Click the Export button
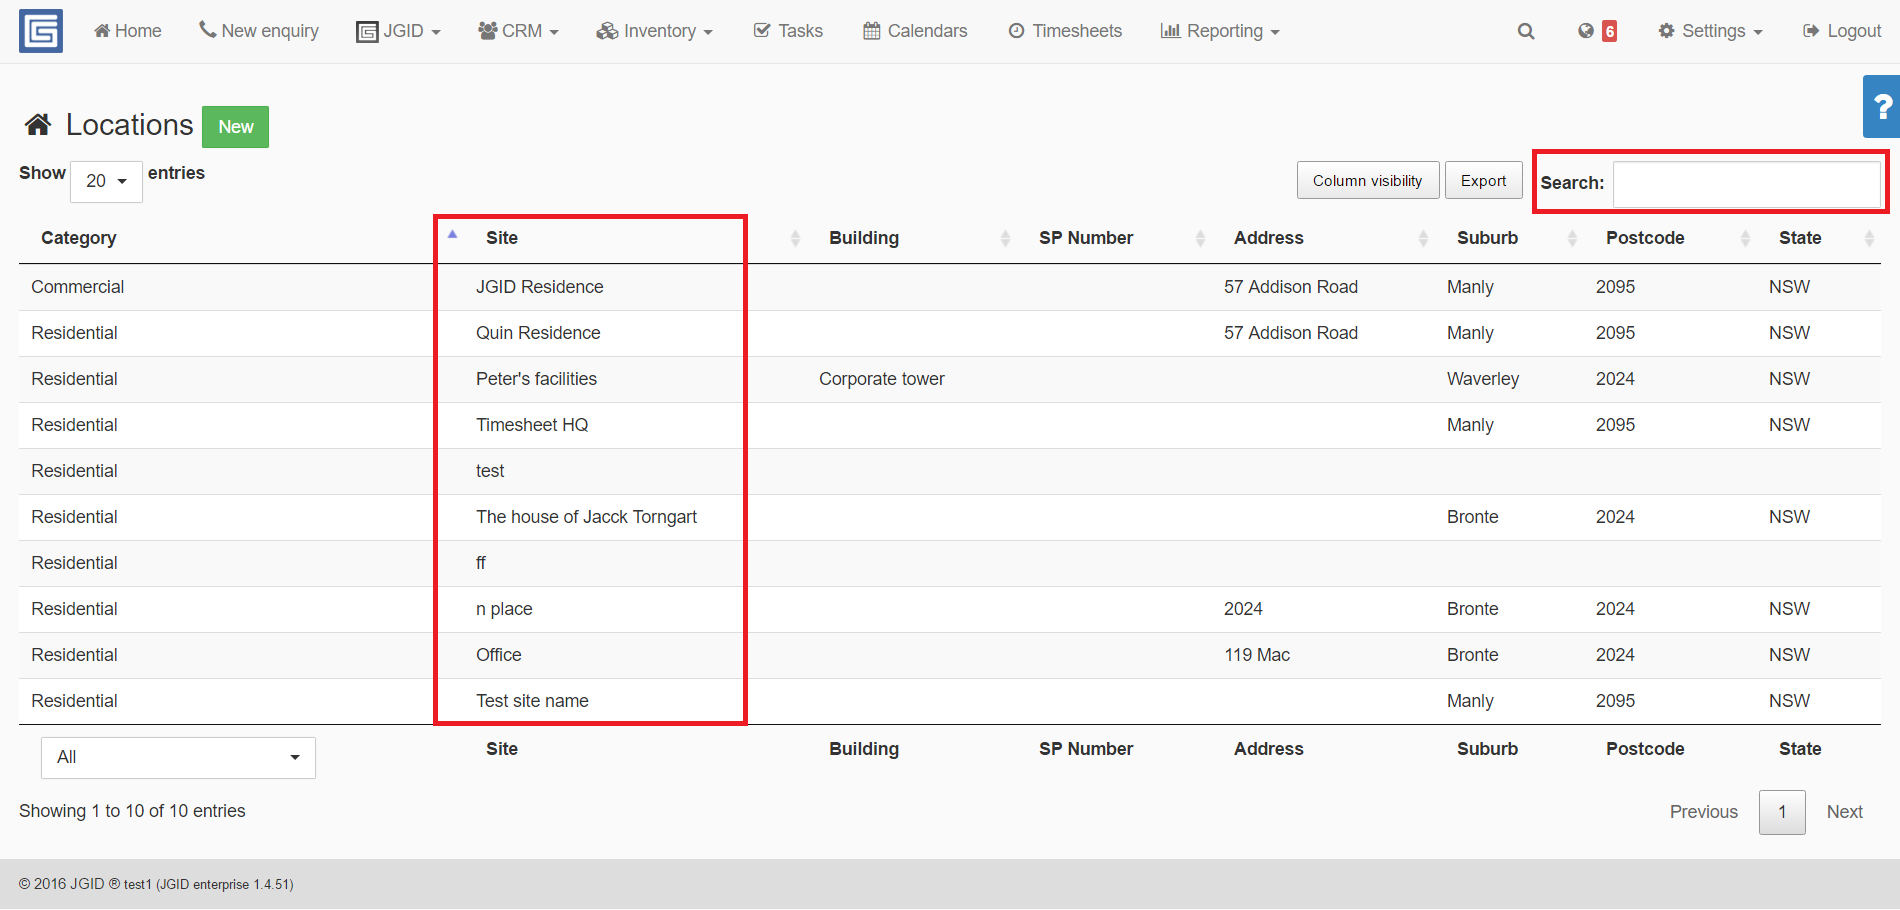The height and width of the screenshot is (910, 1900). coord(1483,180)
